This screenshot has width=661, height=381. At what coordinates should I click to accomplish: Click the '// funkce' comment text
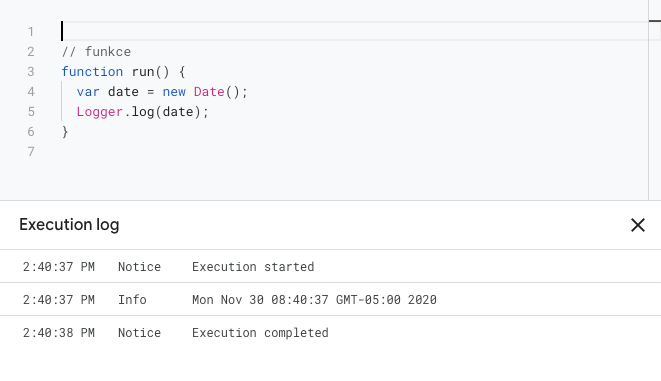[96, 52]
